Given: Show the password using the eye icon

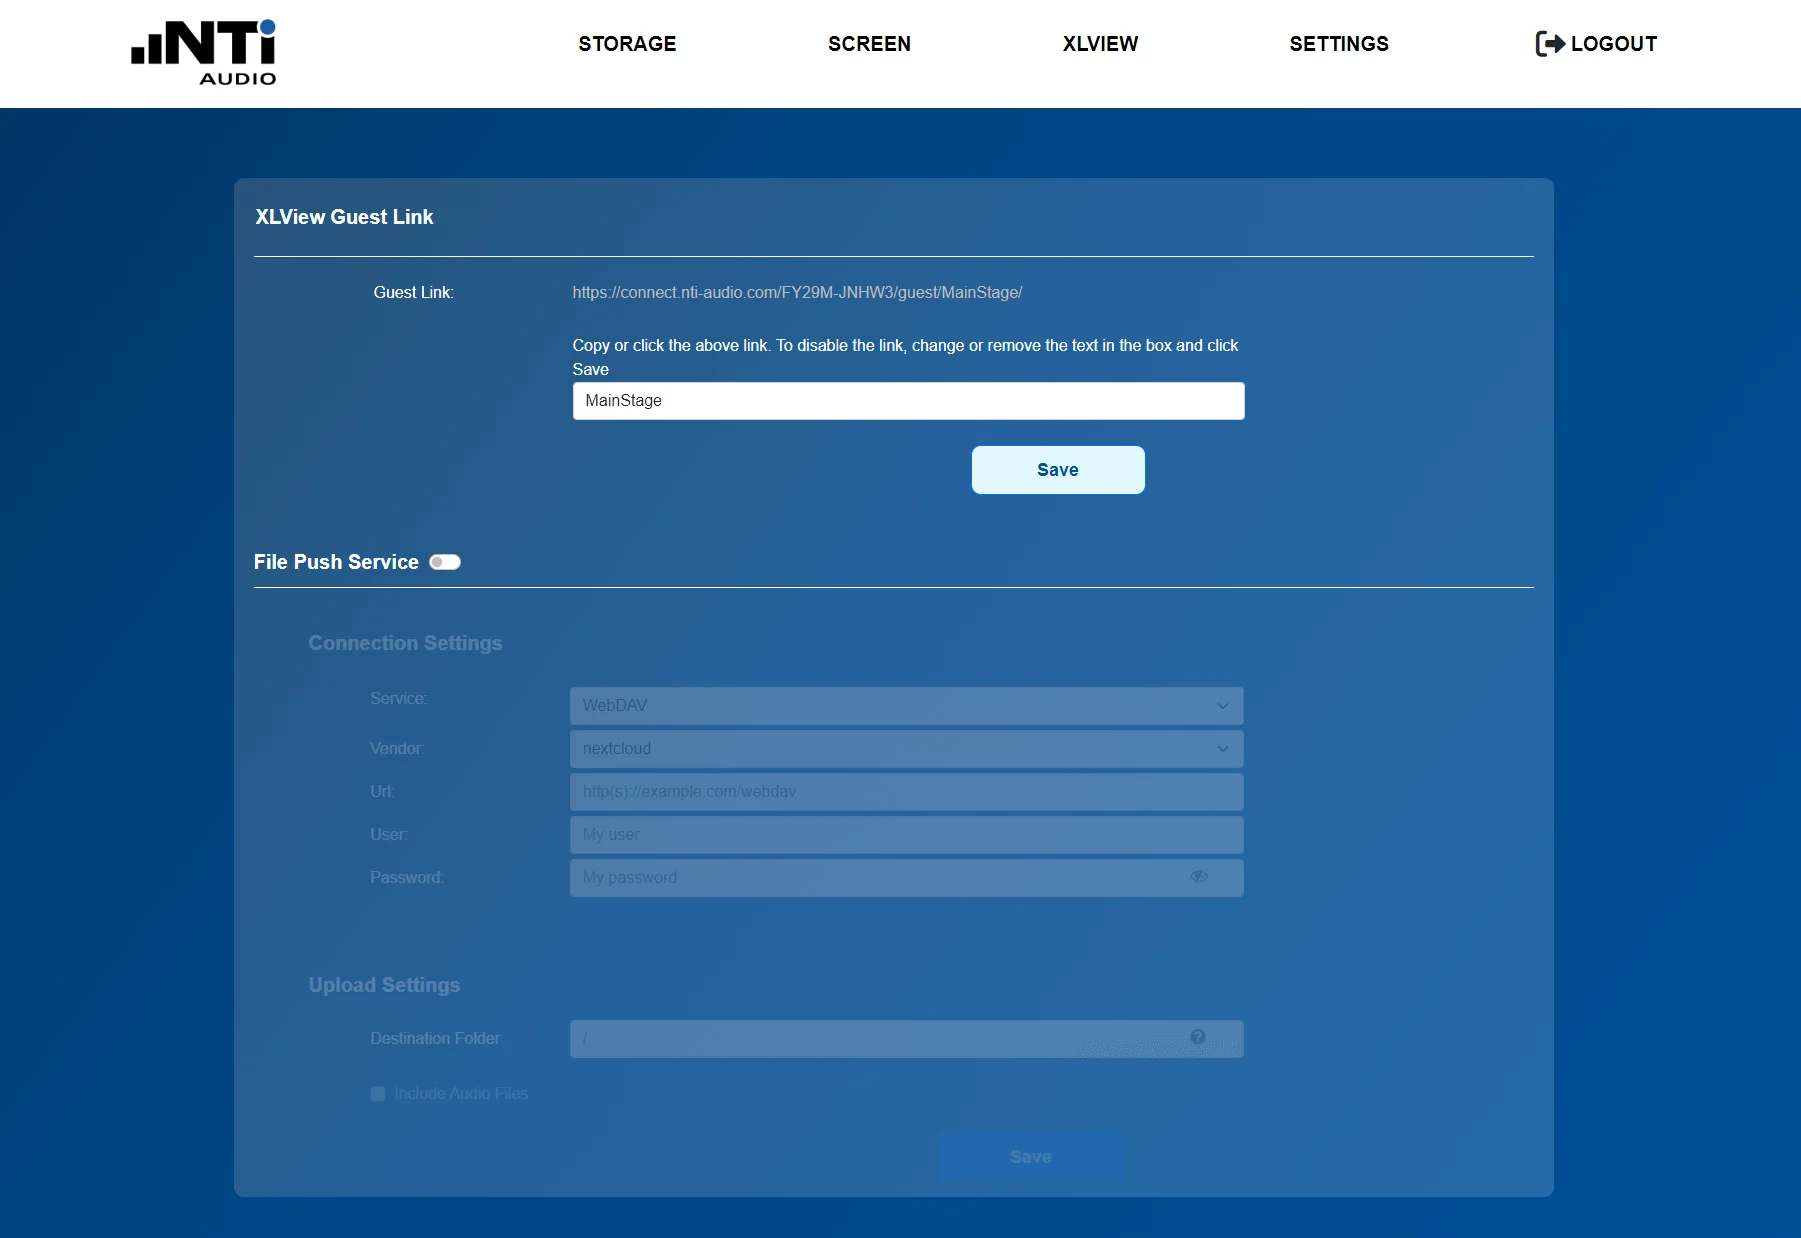Looking at the screenshot, I should click(x=1200, y=877).
